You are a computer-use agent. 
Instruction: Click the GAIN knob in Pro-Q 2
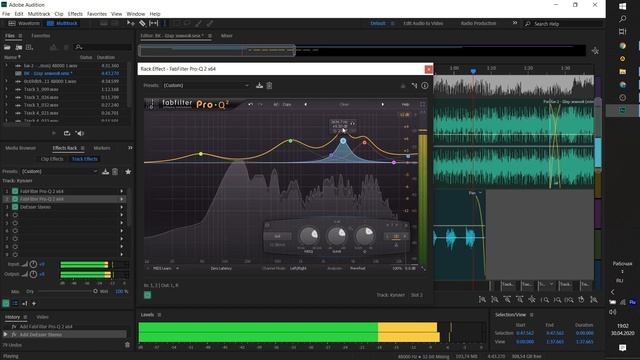[x=337, y=236]
